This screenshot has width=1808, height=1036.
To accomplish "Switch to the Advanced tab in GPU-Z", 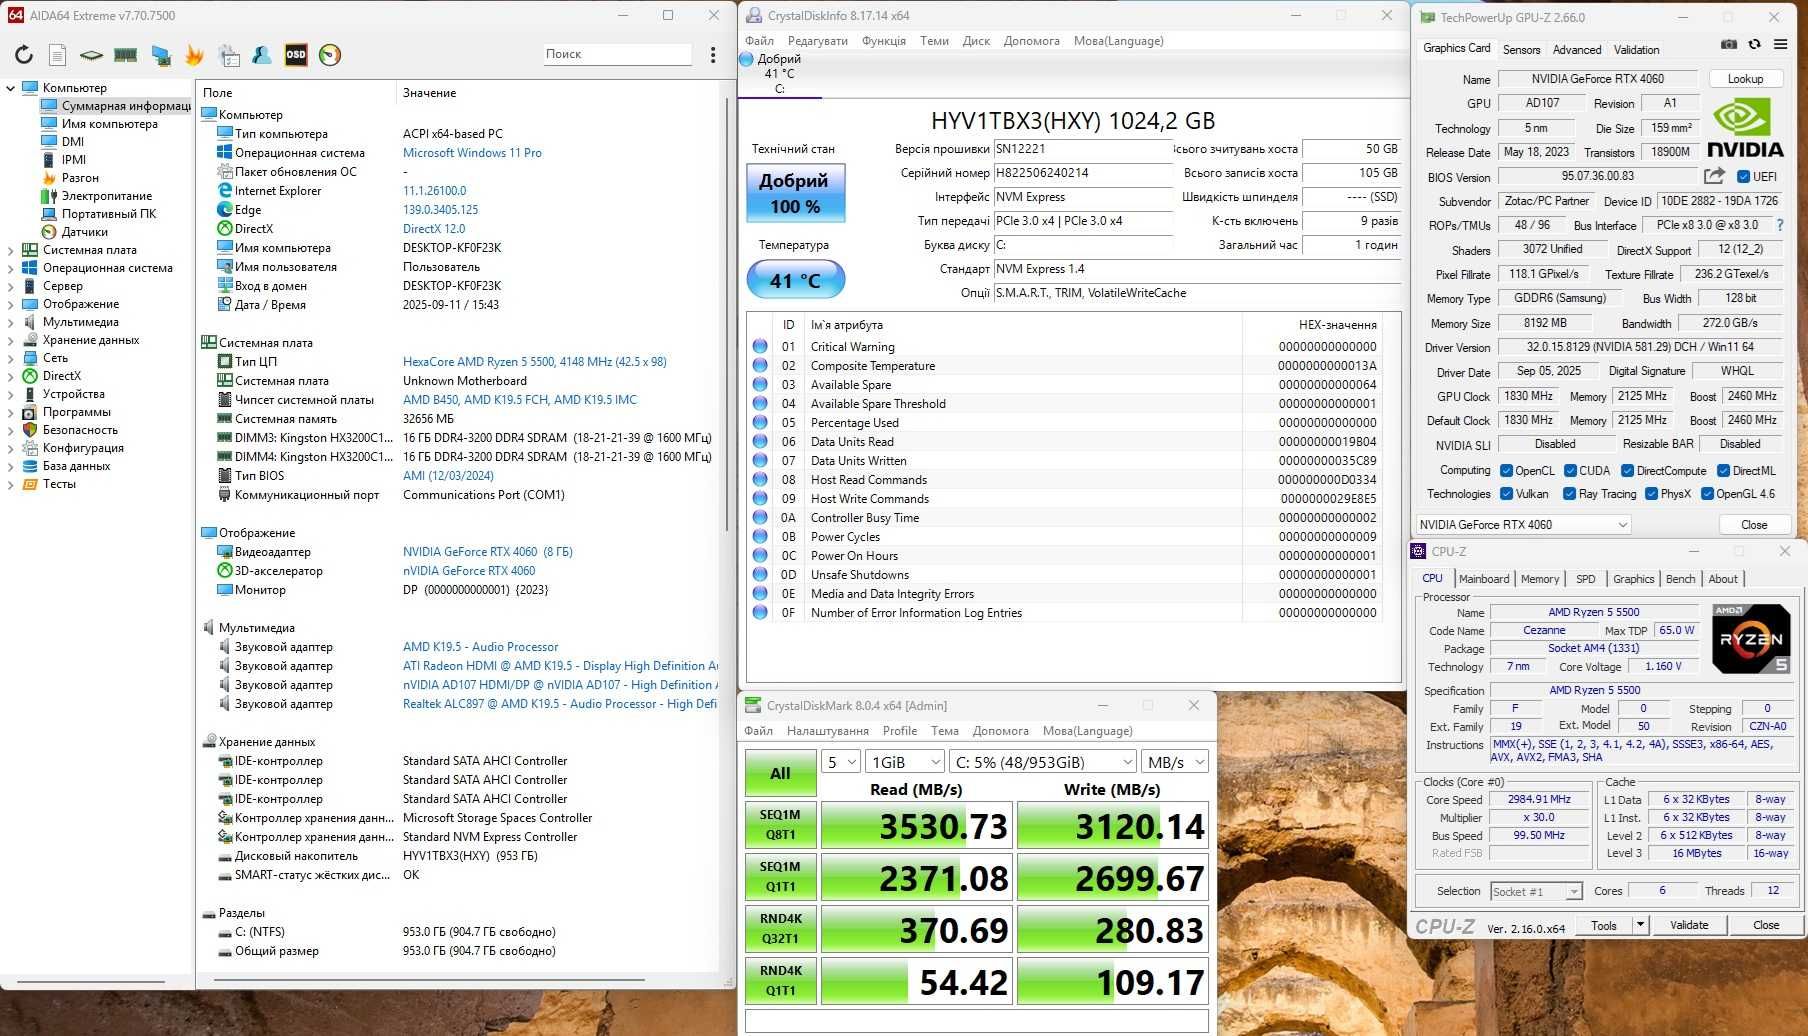I will 1577,50.
